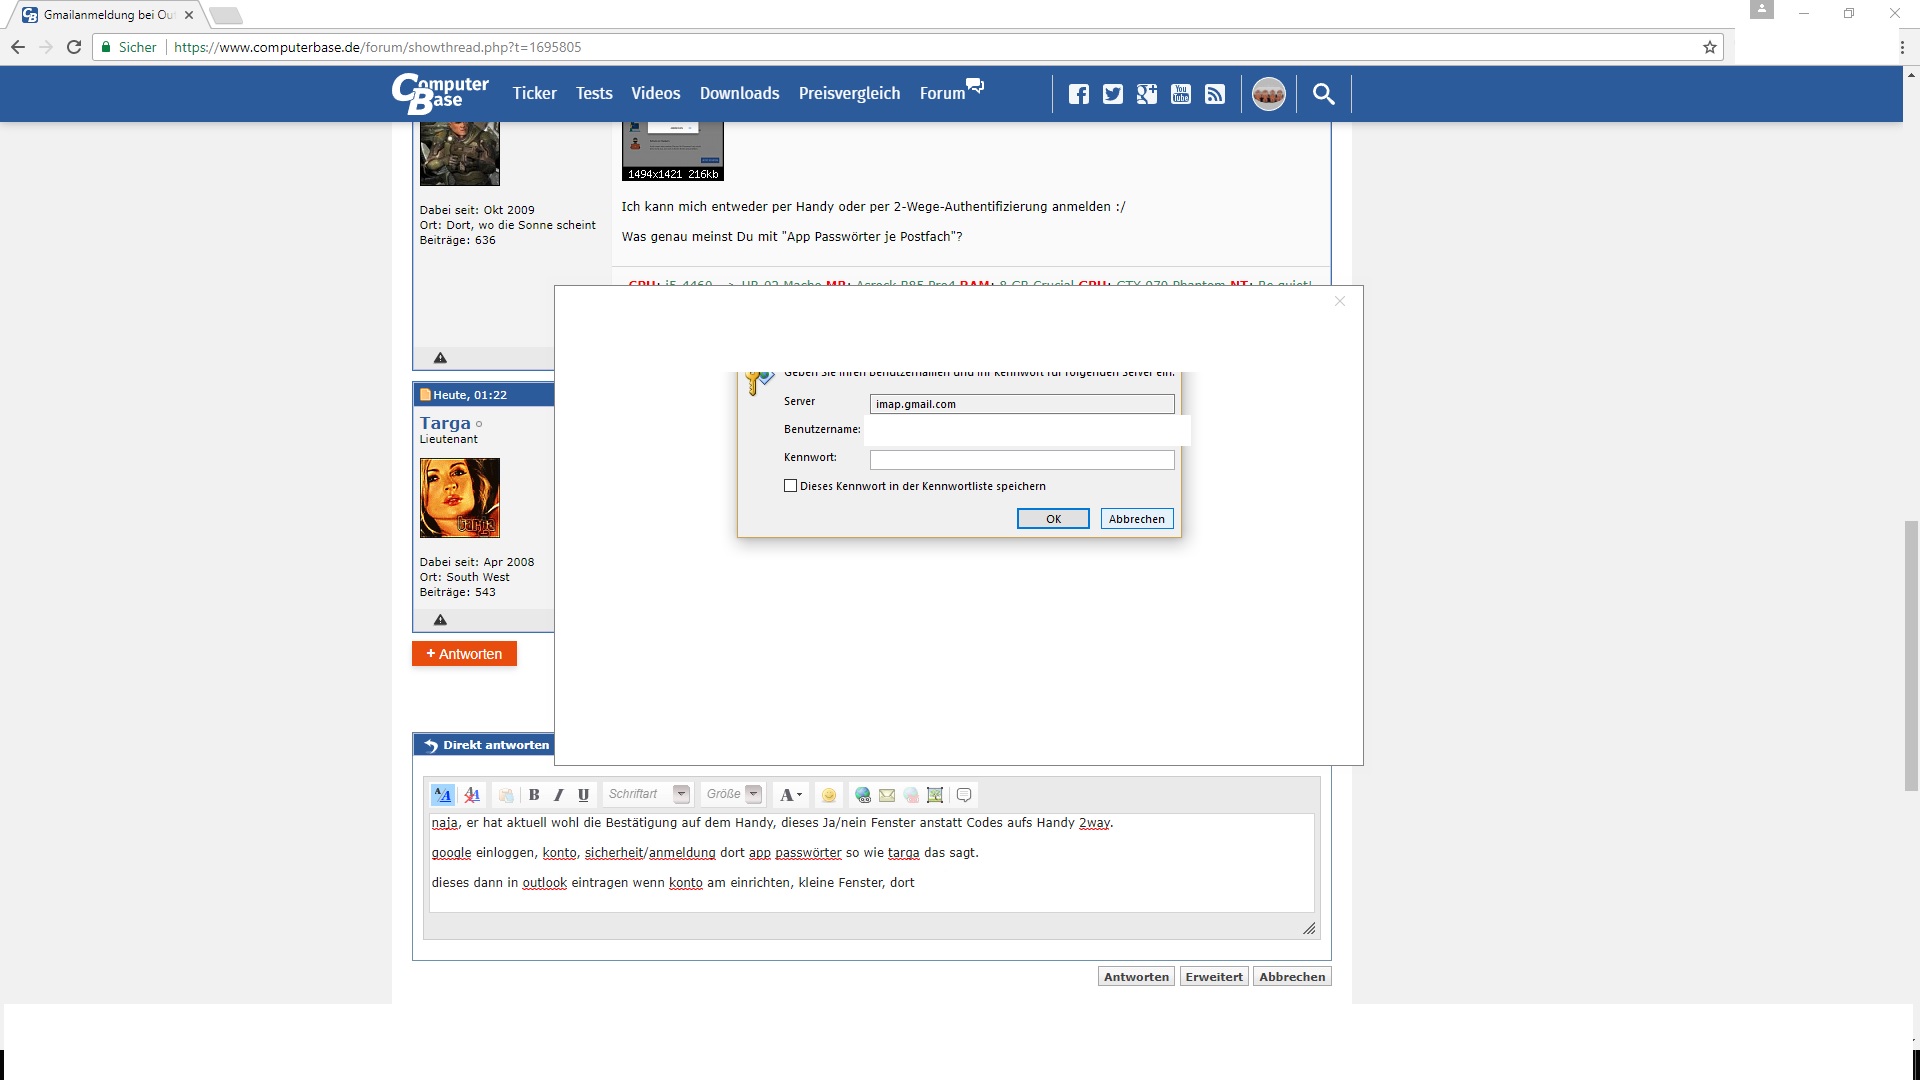Open ComputerBase Facebook page icon
This screenshot has width=1920, height=1080.
pos(1079,94)
